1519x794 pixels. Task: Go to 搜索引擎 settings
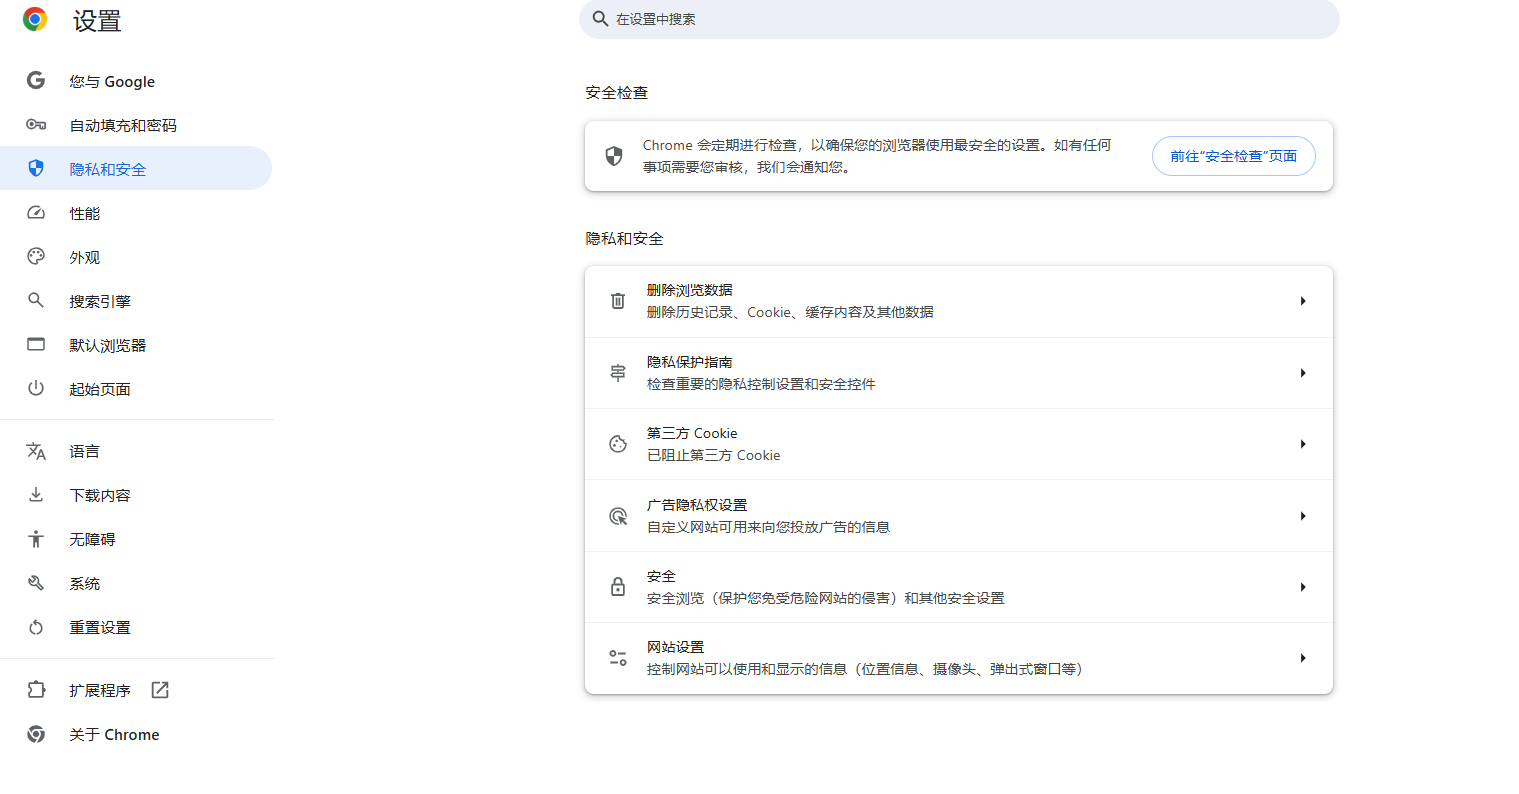point(136,301)
